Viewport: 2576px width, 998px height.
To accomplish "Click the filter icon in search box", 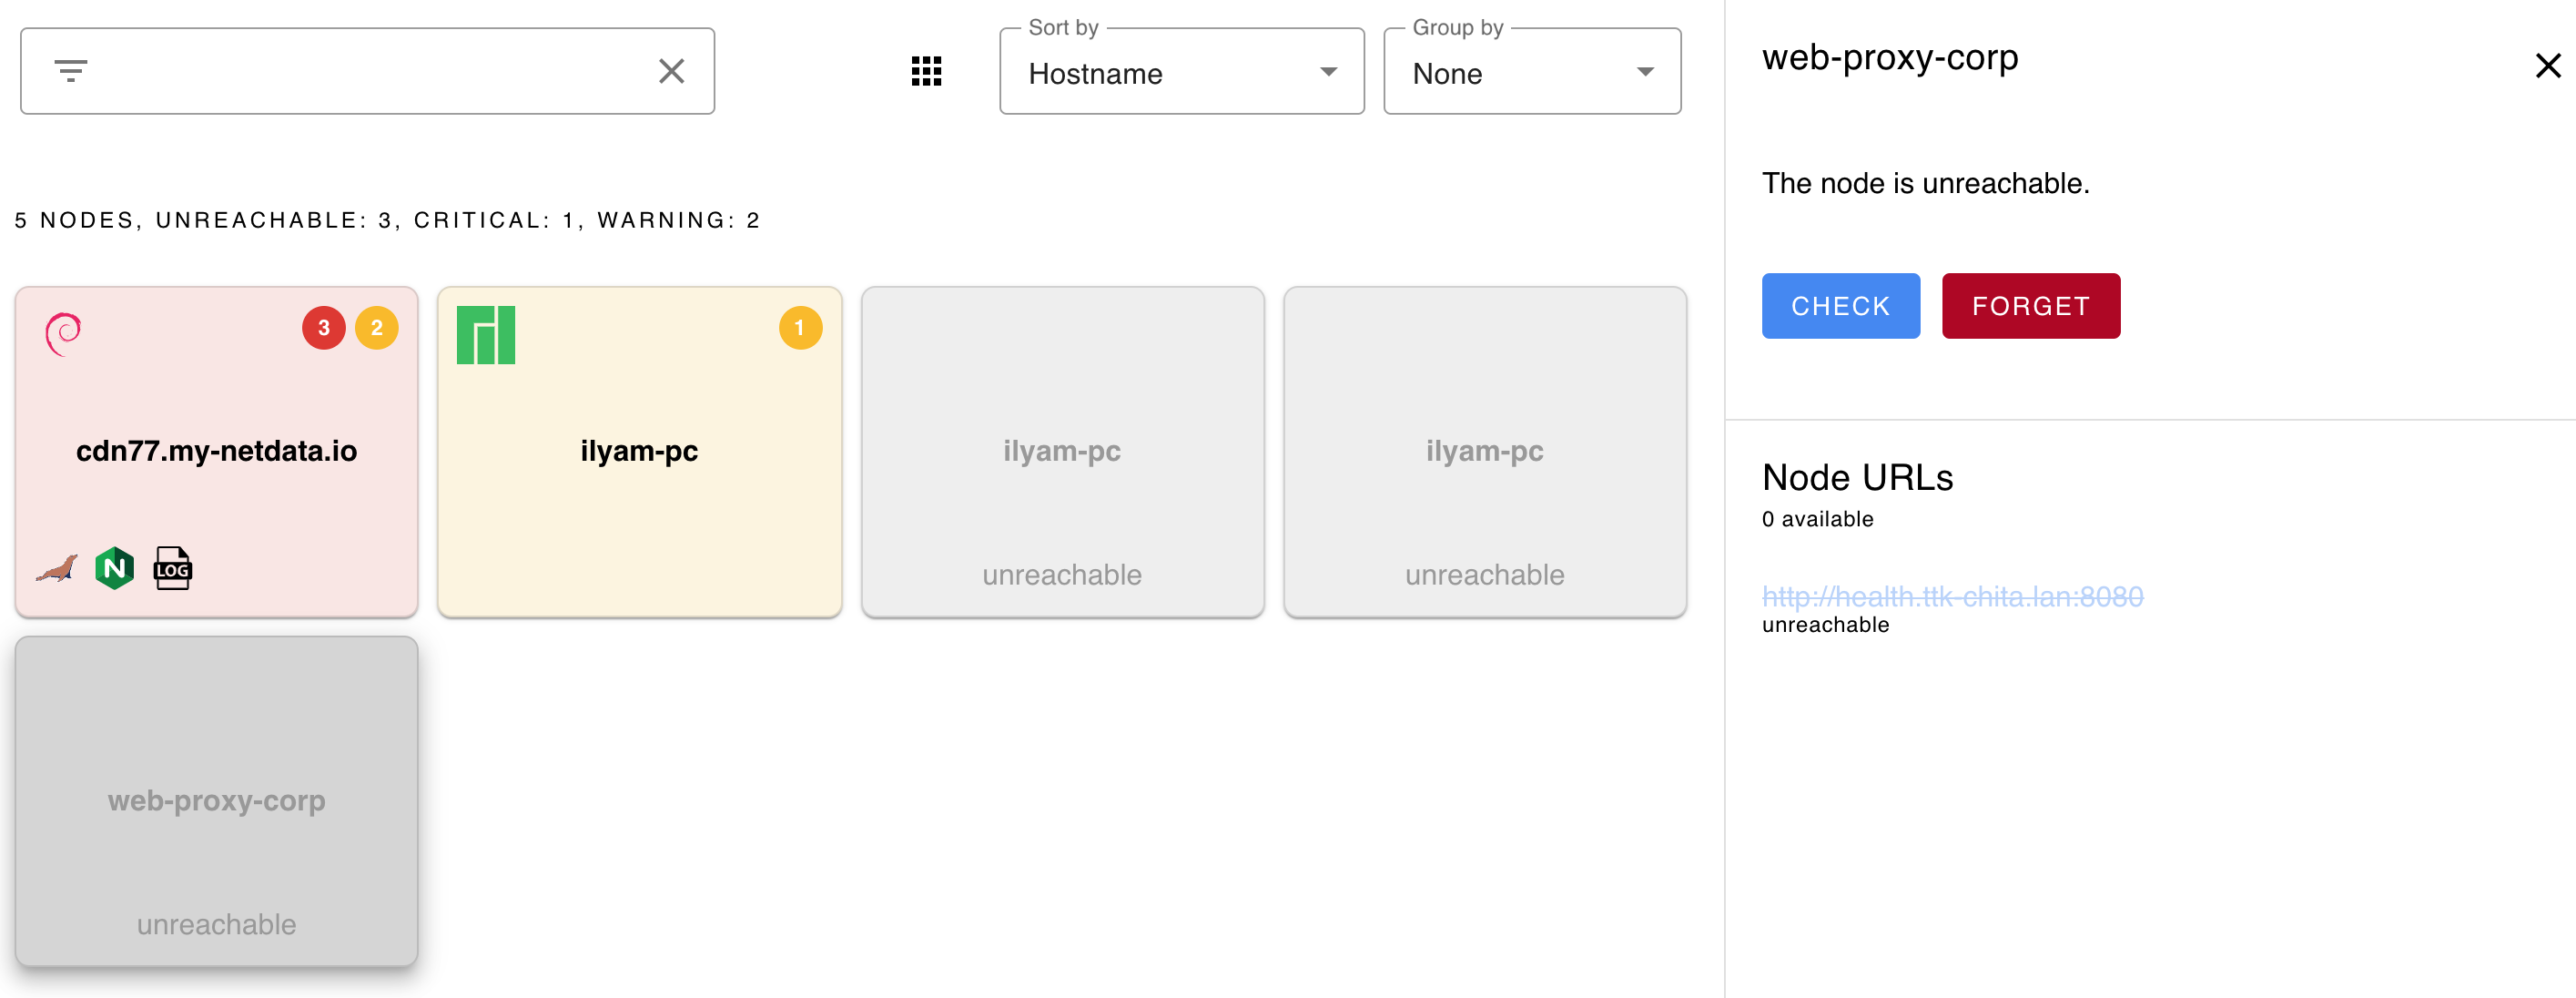I will (x=71, y=71).
